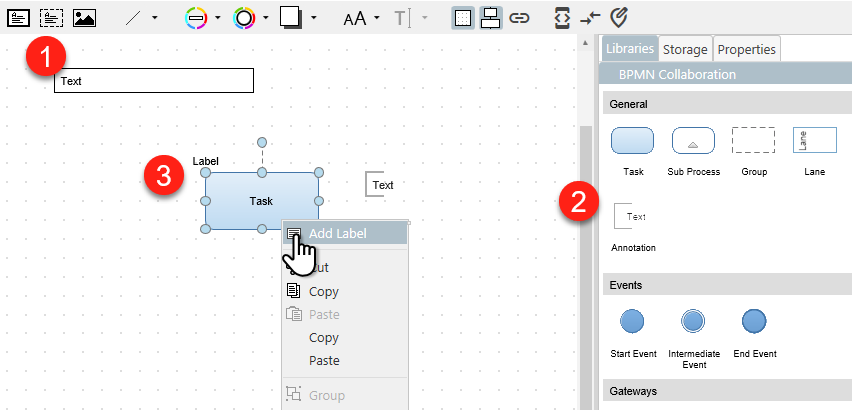The width and height of the screenshot is (852, 410).
Task: Select the End Event shape
Action: coord(753,321)
